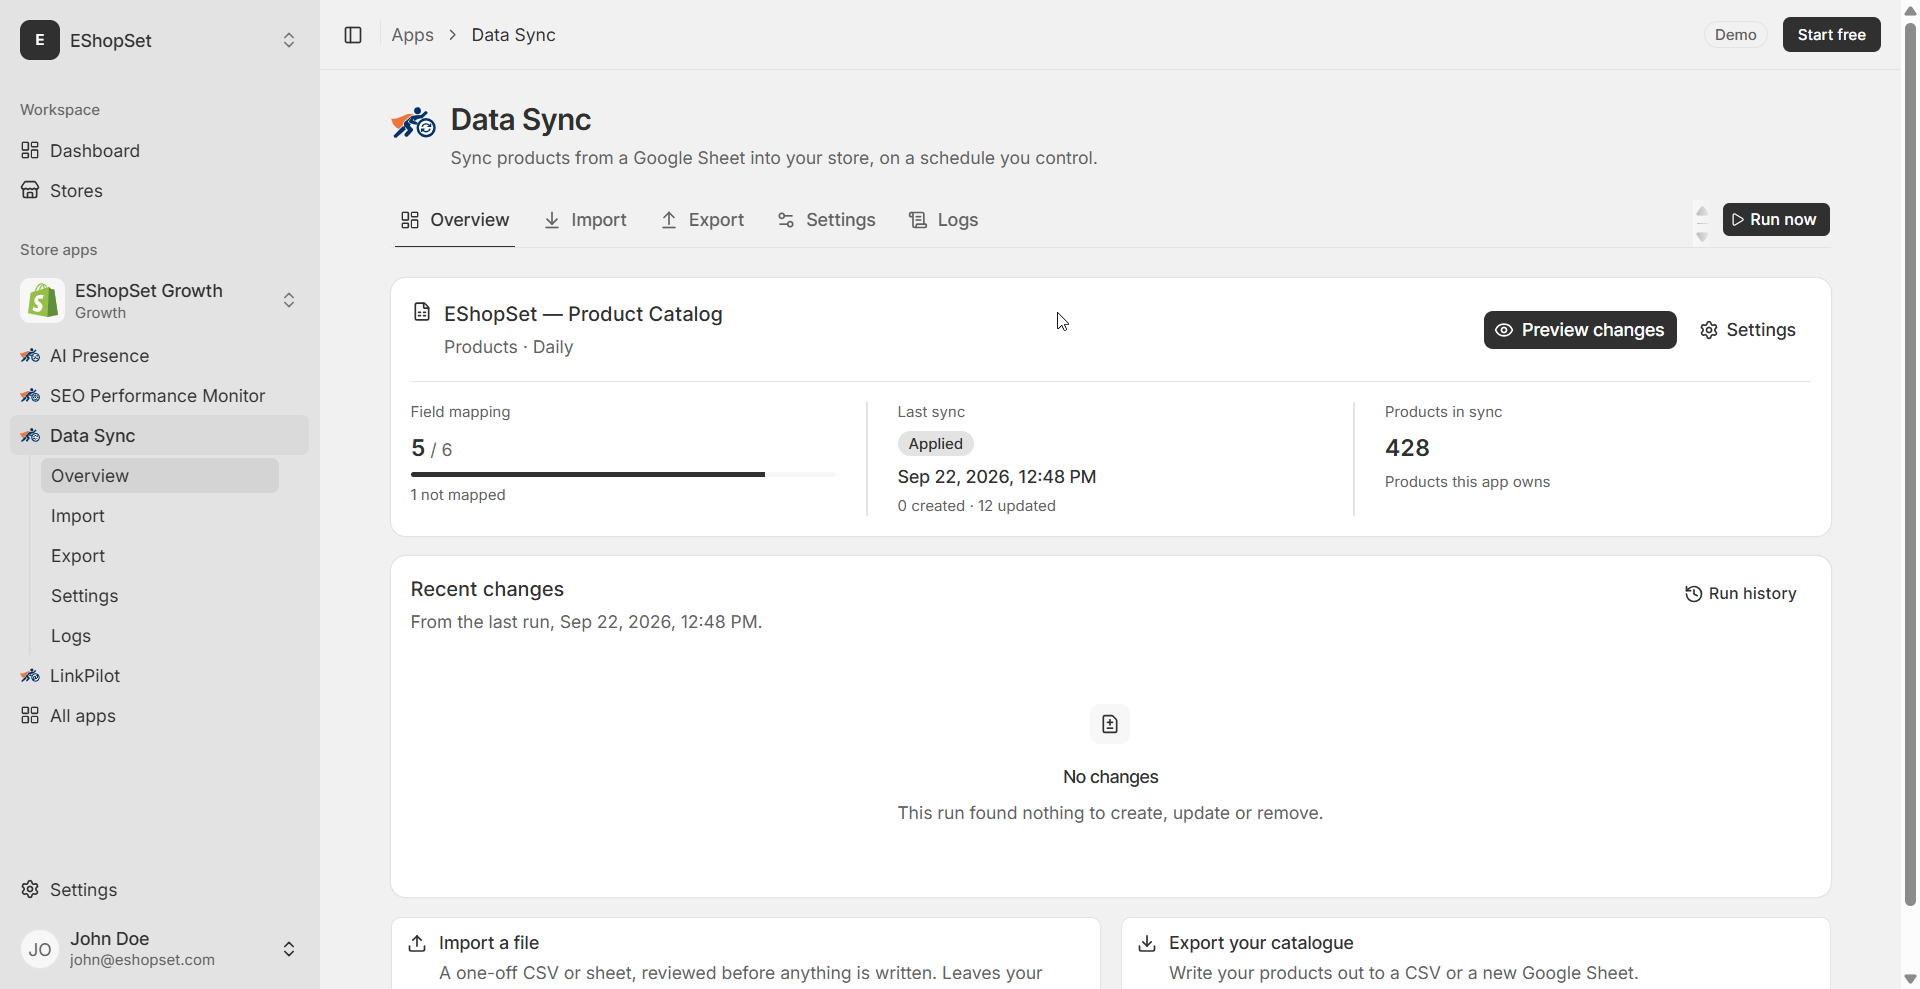This screenshot has height=989, width=1920.
Task: Click the Applied status badge
Action: (x=935, y=444)
